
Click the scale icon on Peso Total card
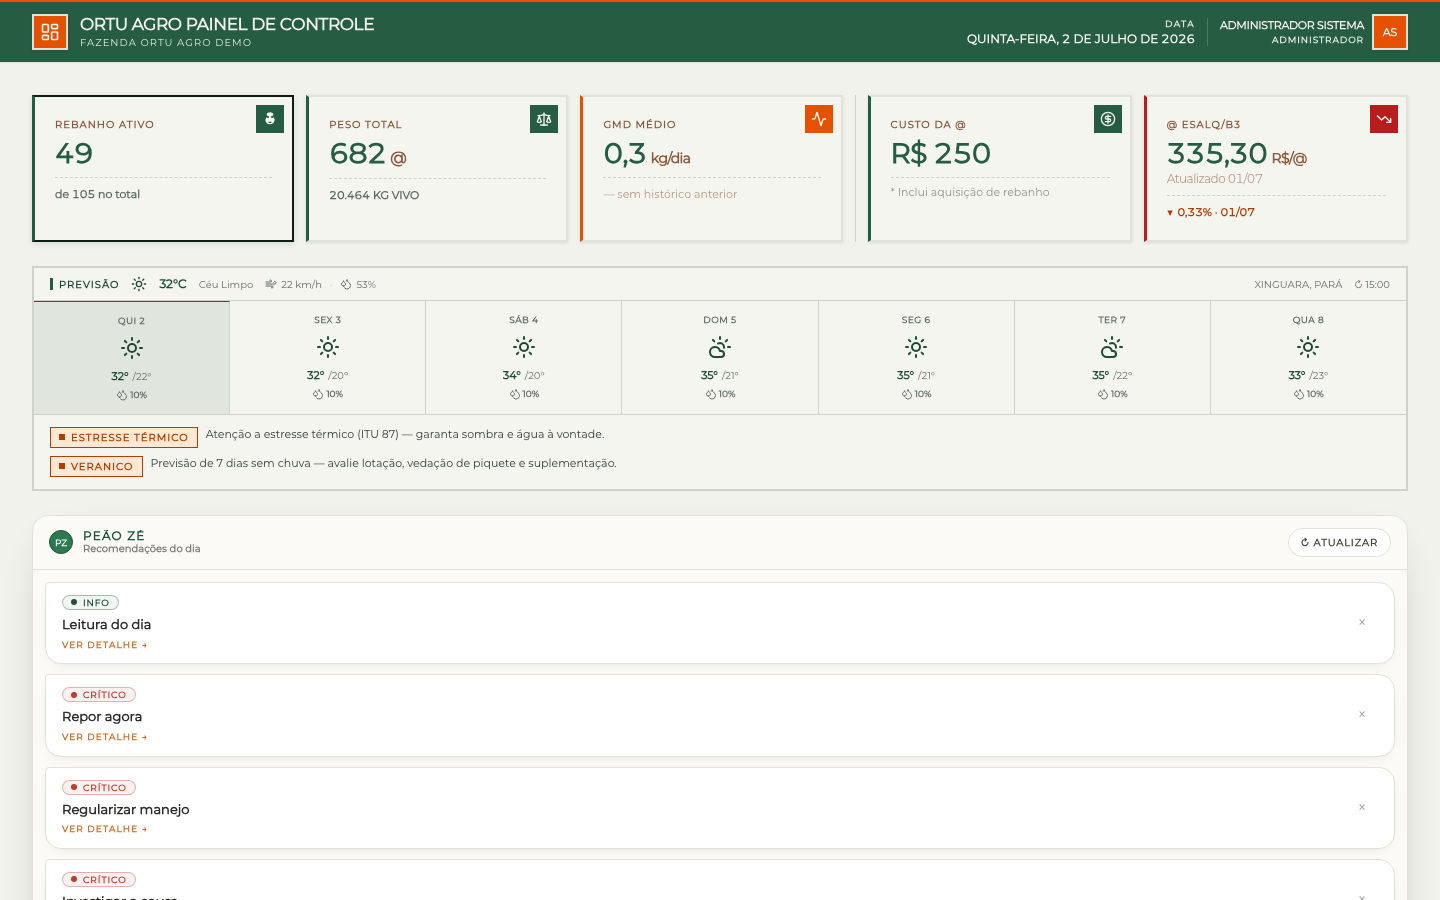tap(544, 119)
